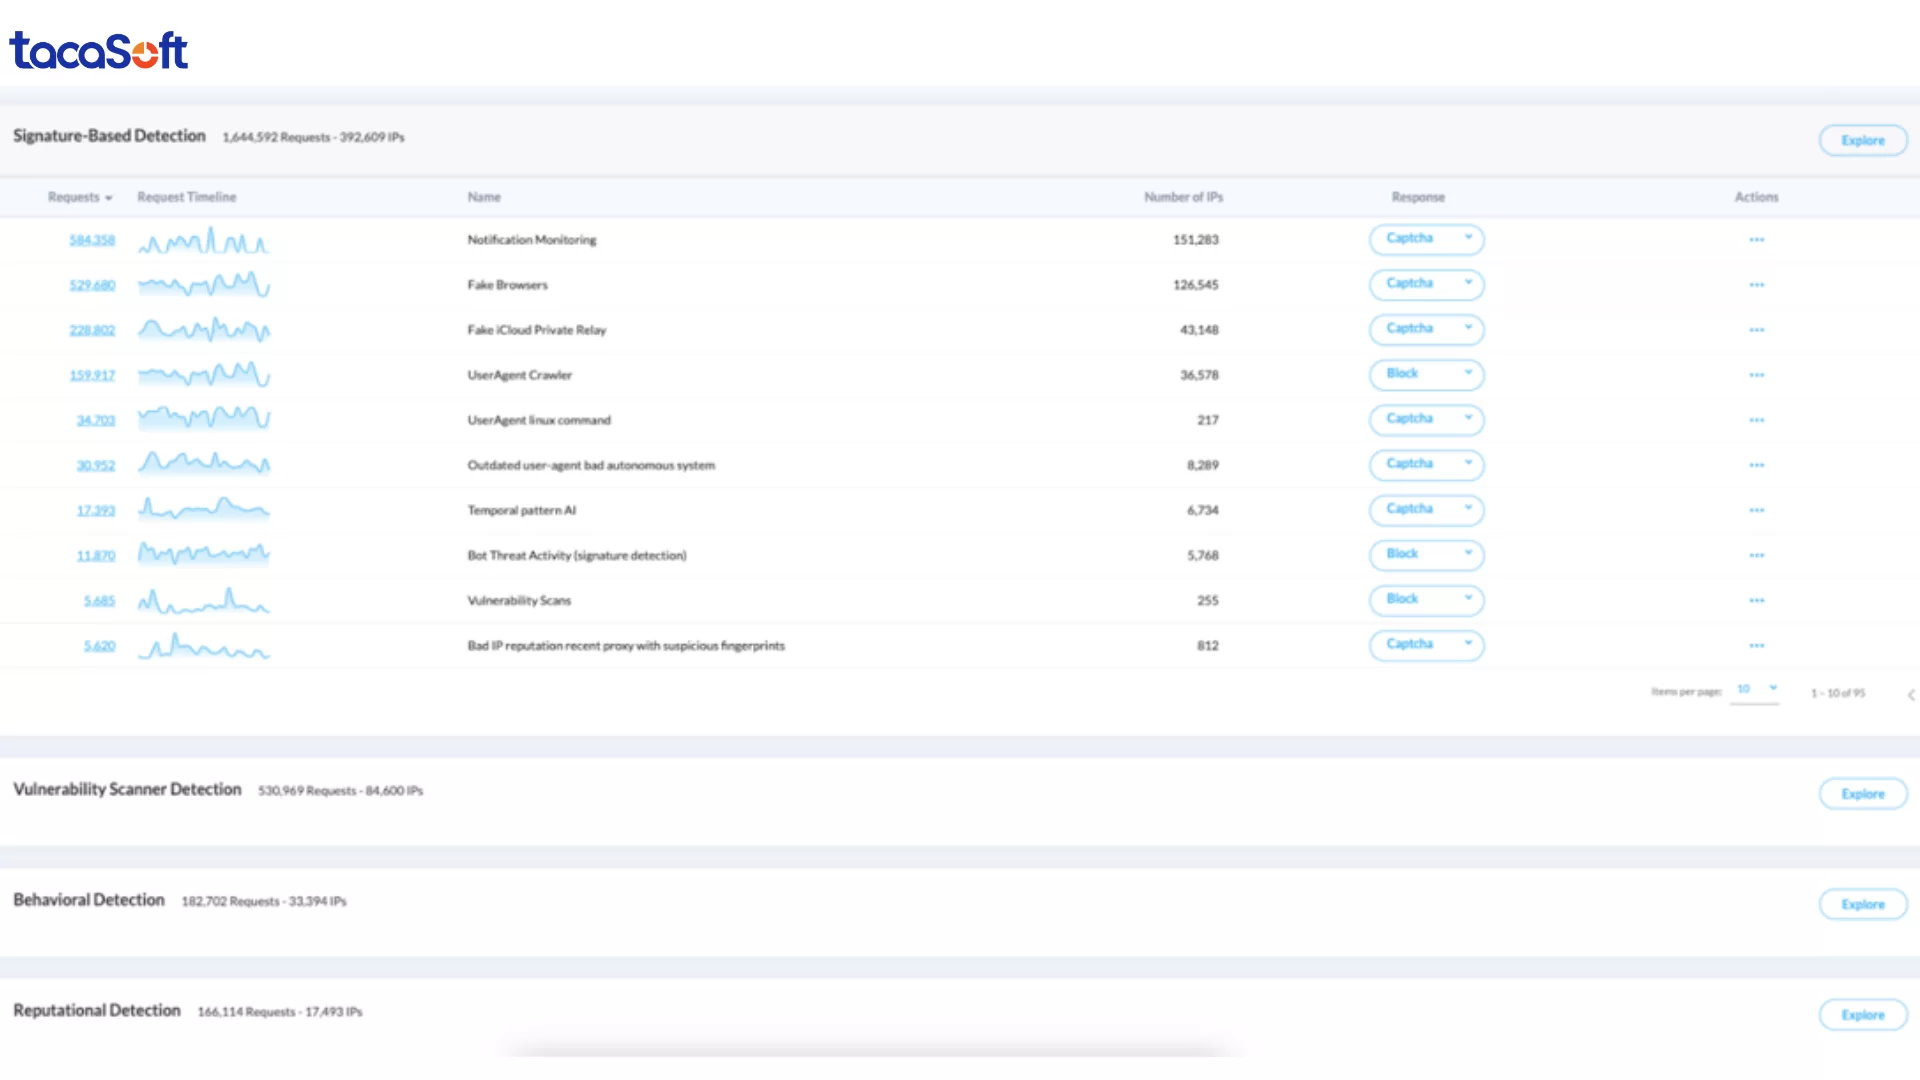
Task: Expand Reputational Detection section heading
Action: coord(97,1010)
